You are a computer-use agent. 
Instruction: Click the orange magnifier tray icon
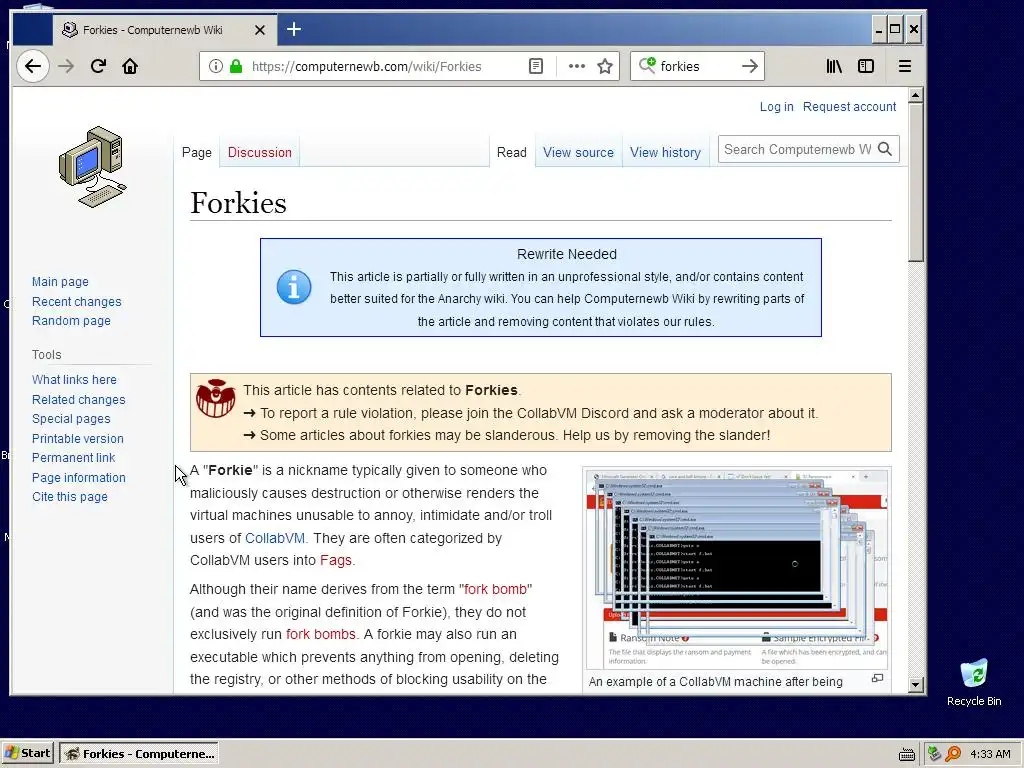click(x=953, y=754)
